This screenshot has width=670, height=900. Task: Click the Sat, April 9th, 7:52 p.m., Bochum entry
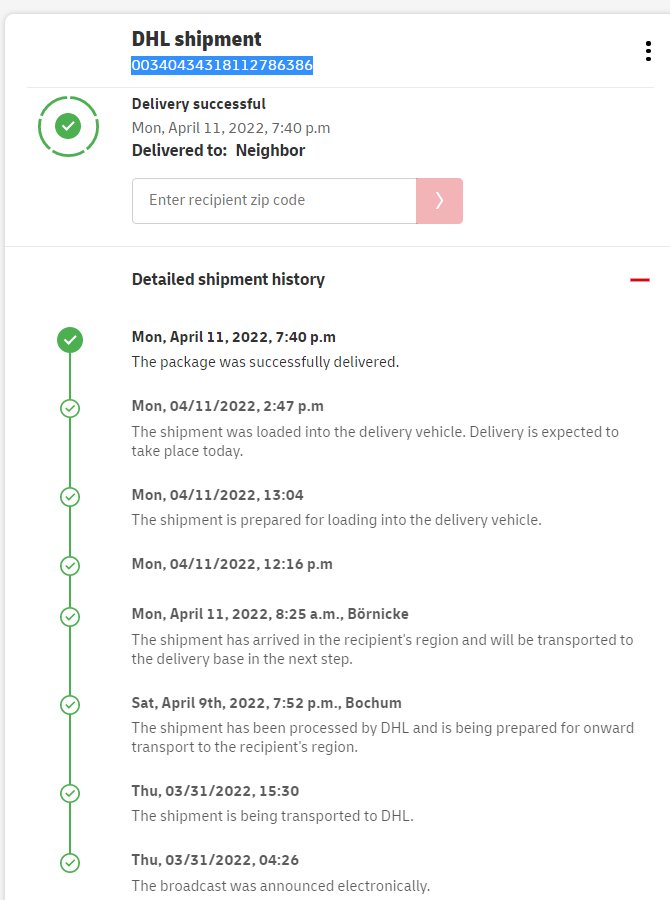[266, 703]
